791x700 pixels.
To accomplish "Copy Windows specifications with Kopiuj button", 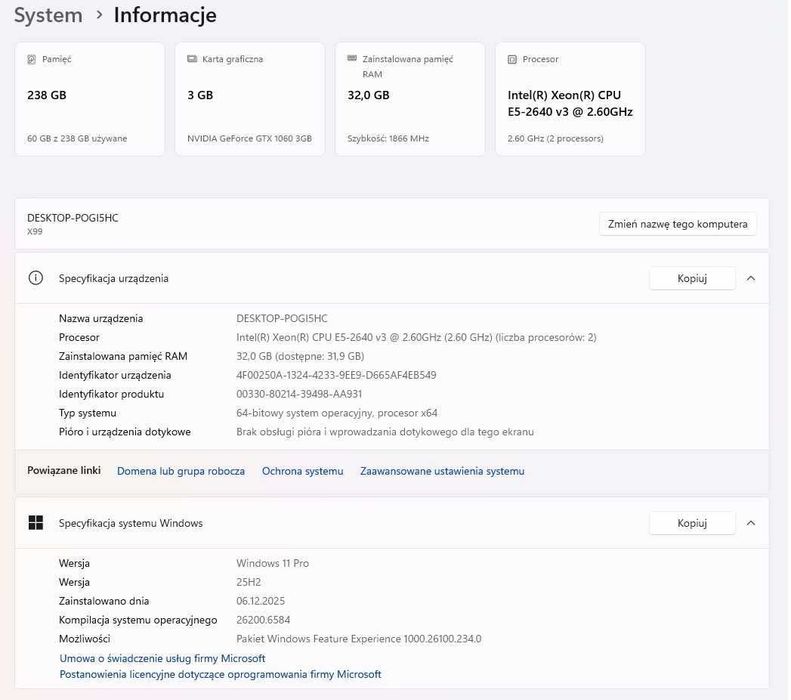I will (692, 523).
